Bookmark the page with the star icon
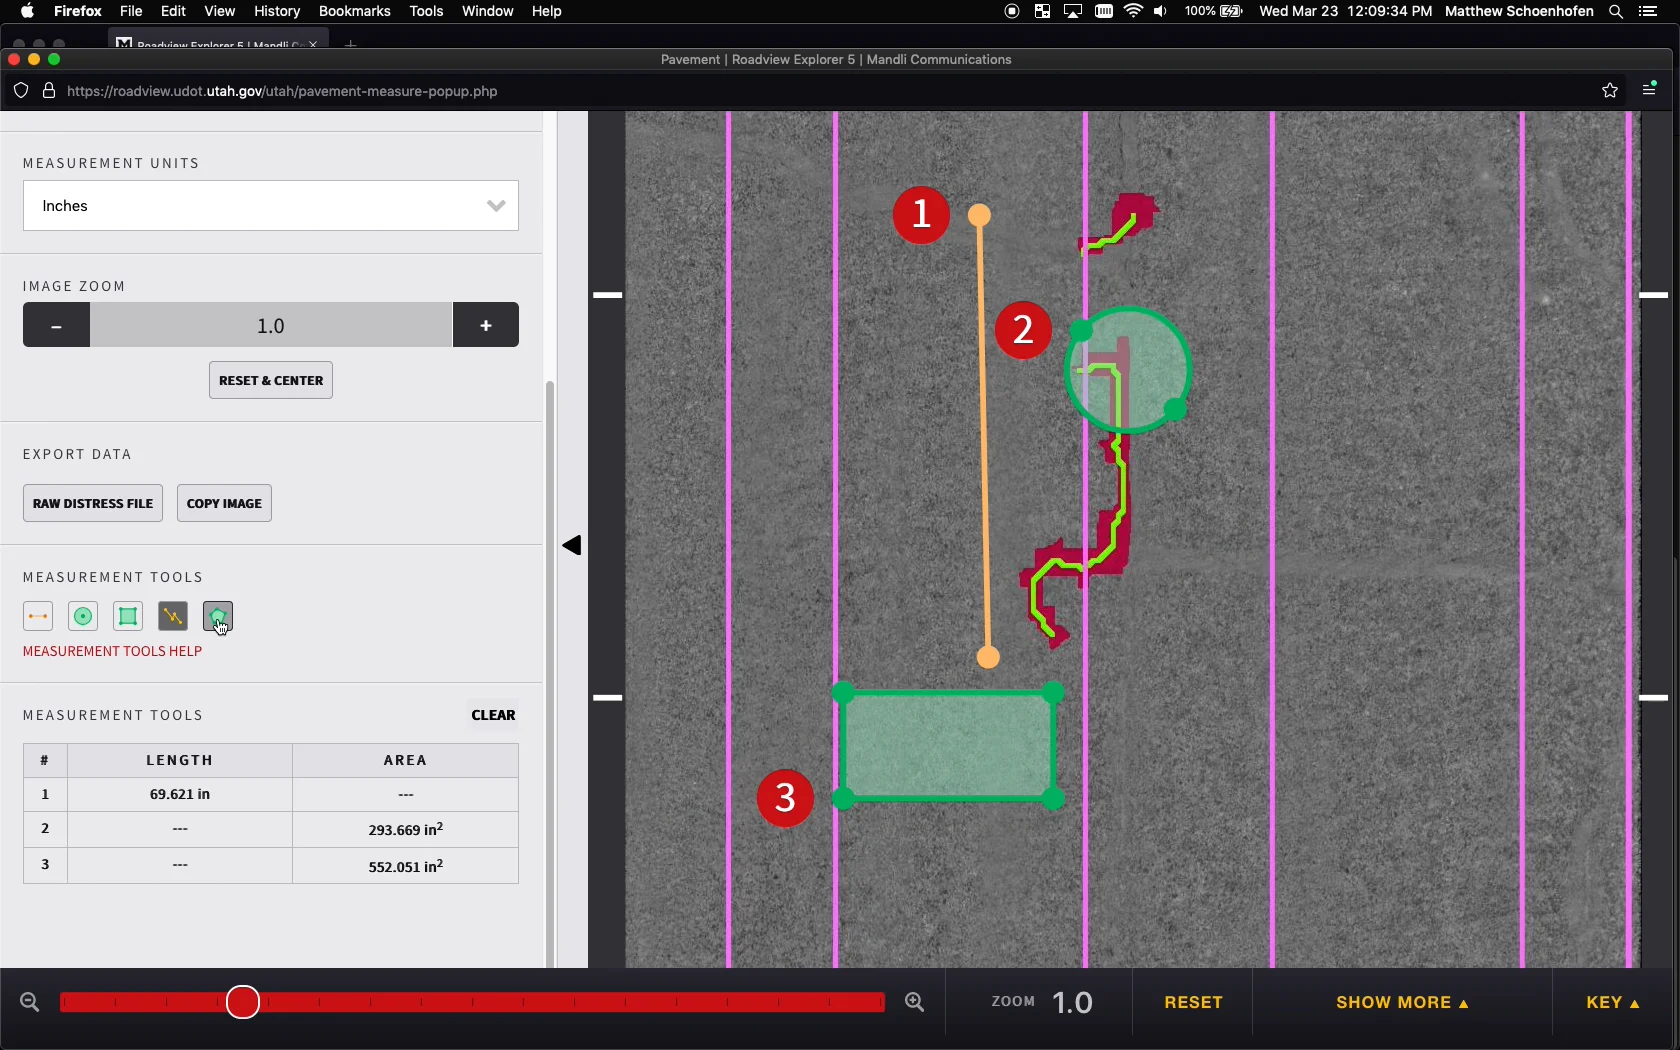1680x1050 pixels. point(1610,90)
